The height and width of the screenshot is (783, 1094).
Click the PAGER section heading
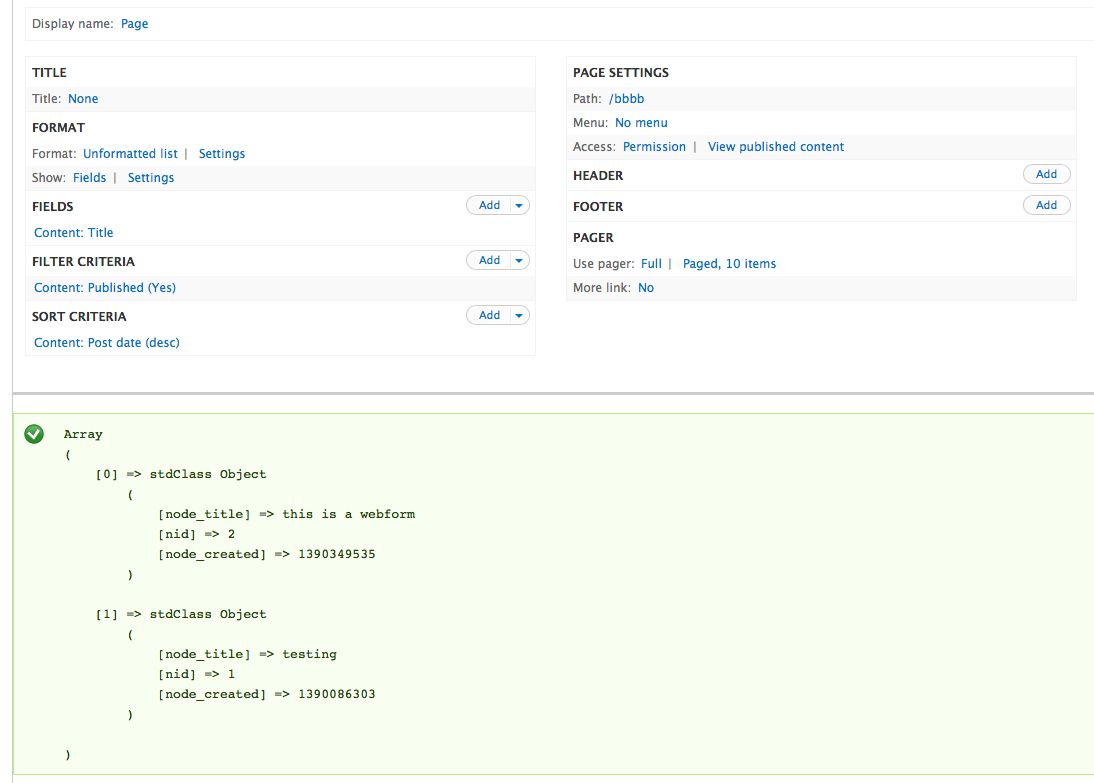coord(593,238)
